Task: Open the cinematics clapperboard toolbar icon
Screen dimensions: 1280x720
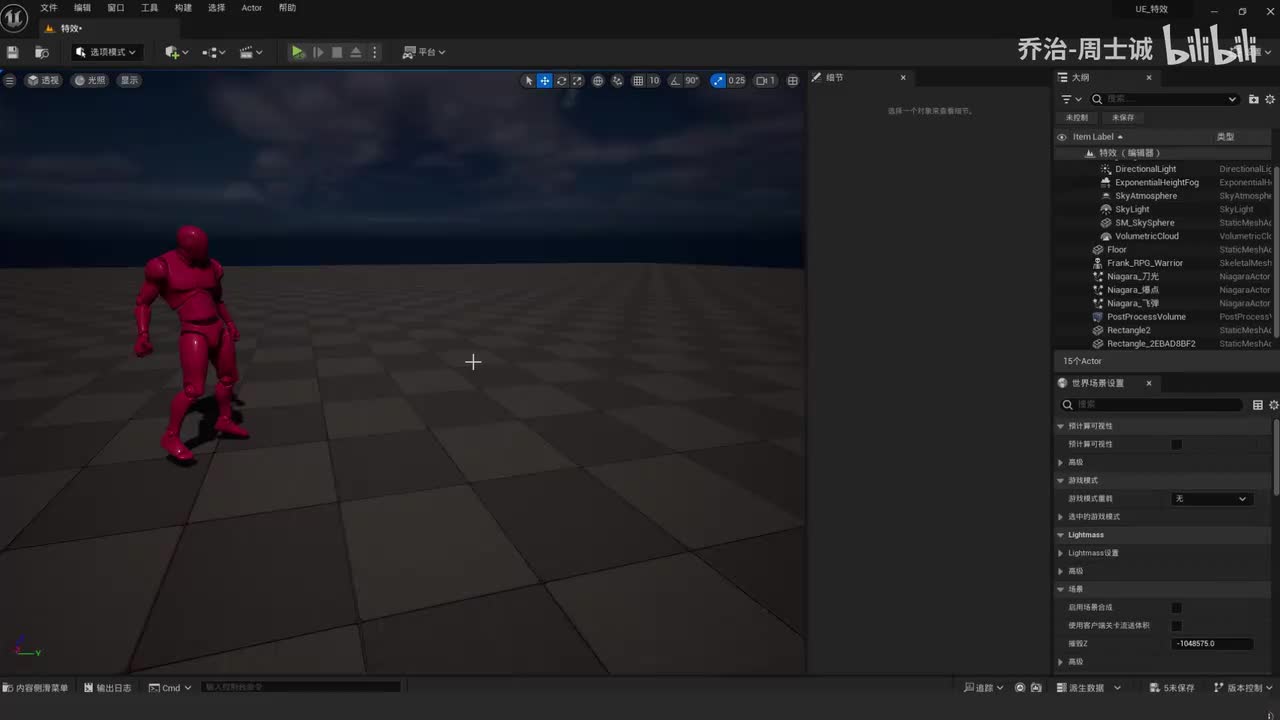Action: 251,52
